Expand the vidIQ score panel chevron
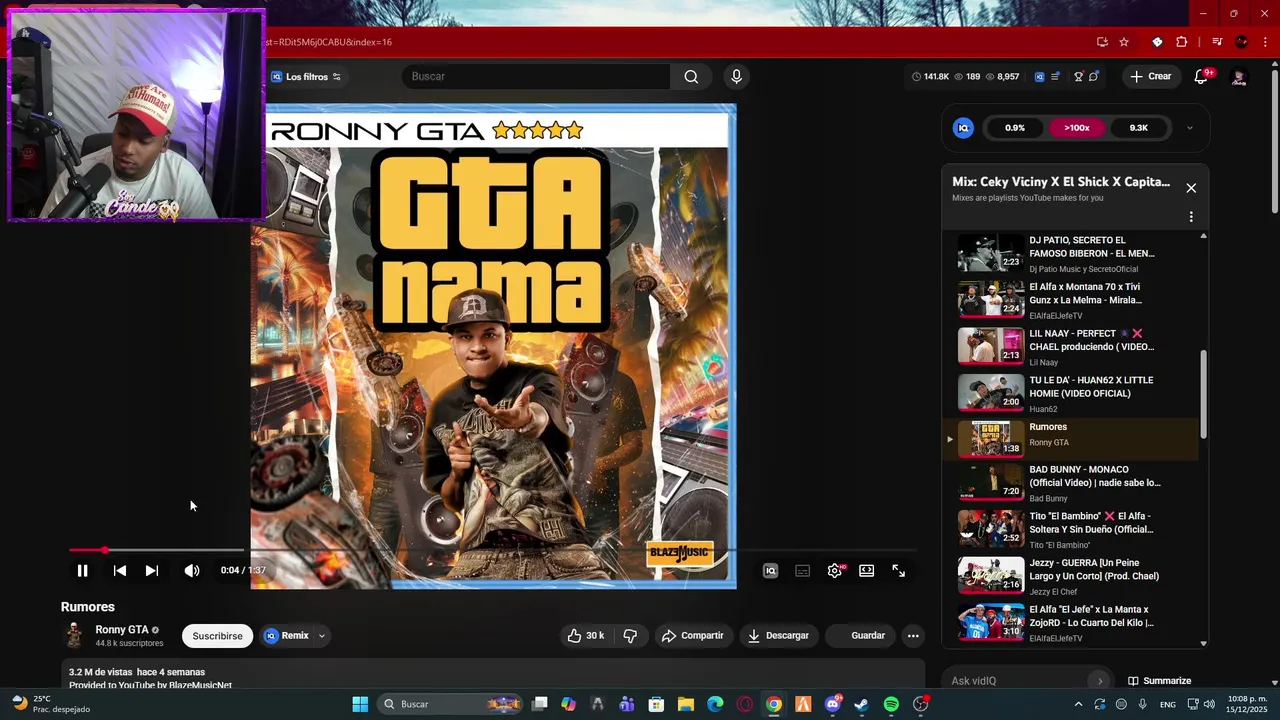This screenshot has width=1280, height=720. click(1189, 128)
